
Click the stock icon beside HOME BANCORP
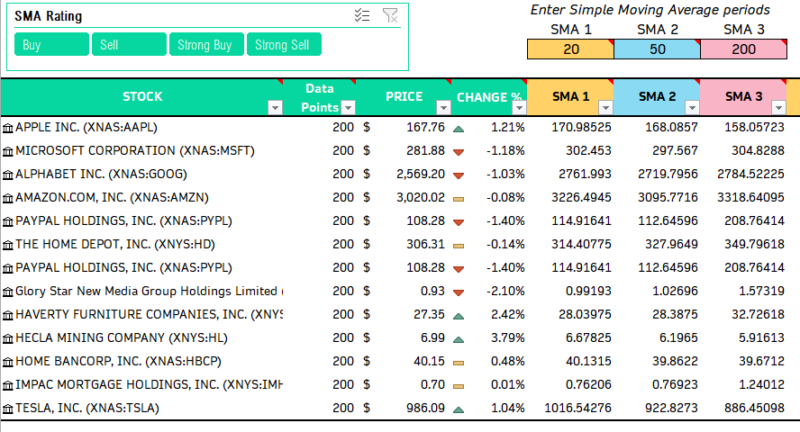8,362
